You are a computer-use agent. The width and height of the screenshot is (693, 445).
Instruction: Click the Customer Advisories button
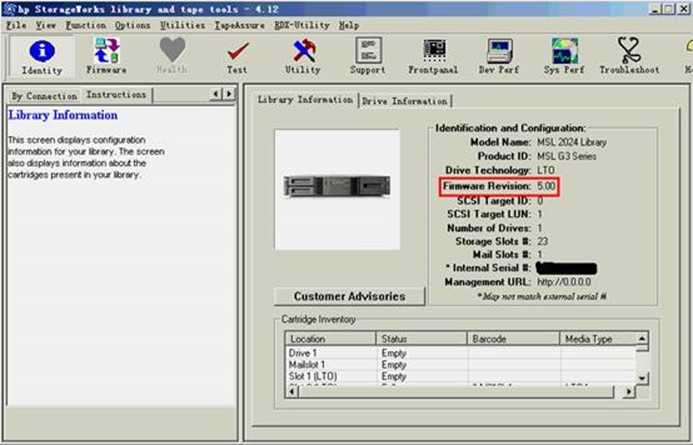pos(349,297)
